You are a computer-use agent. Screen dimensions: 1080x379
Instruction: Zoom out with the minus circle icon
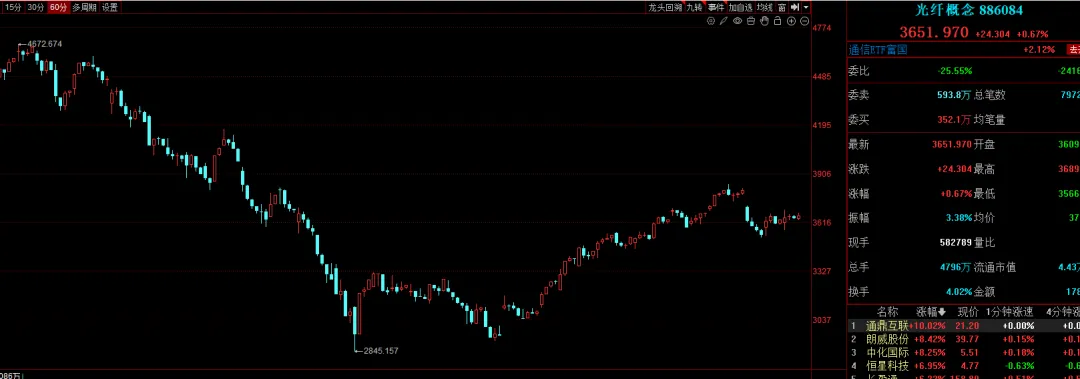[804, 21]
